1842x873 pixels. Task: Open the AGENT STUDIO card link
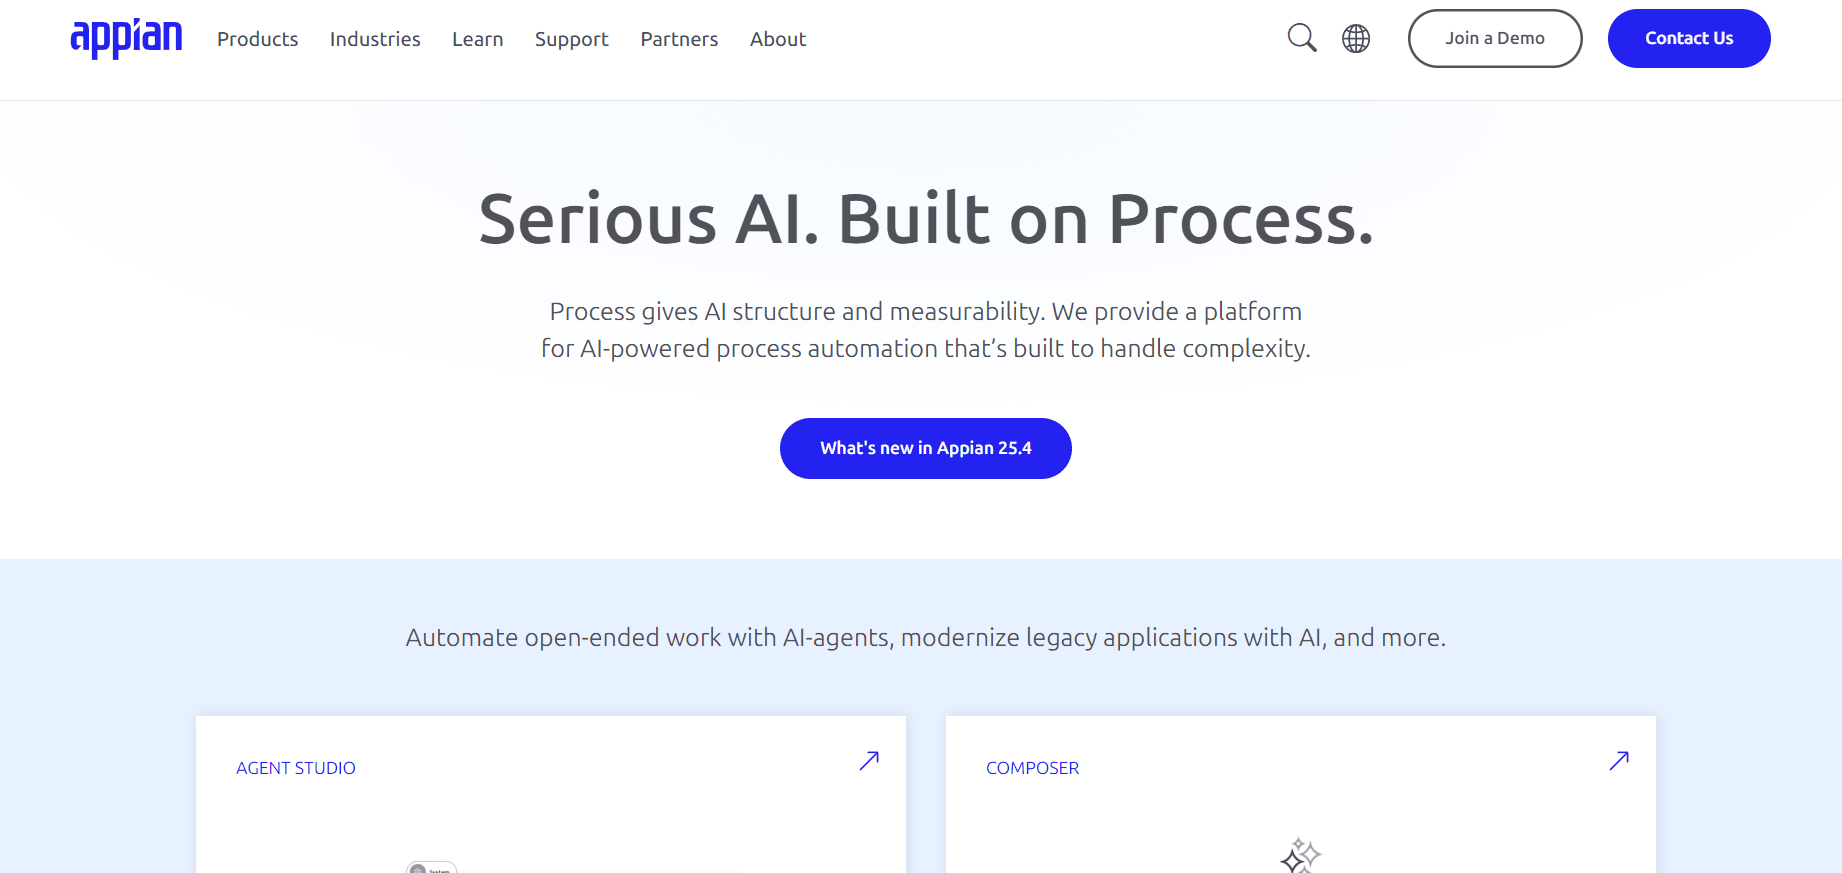(296, 768)
